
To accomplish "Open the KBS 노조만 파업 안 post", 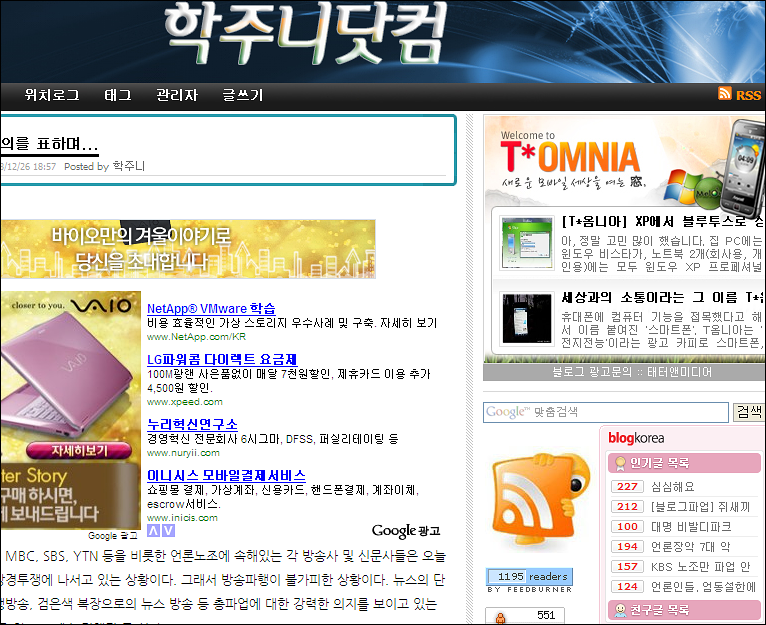I will coord(700,567).
